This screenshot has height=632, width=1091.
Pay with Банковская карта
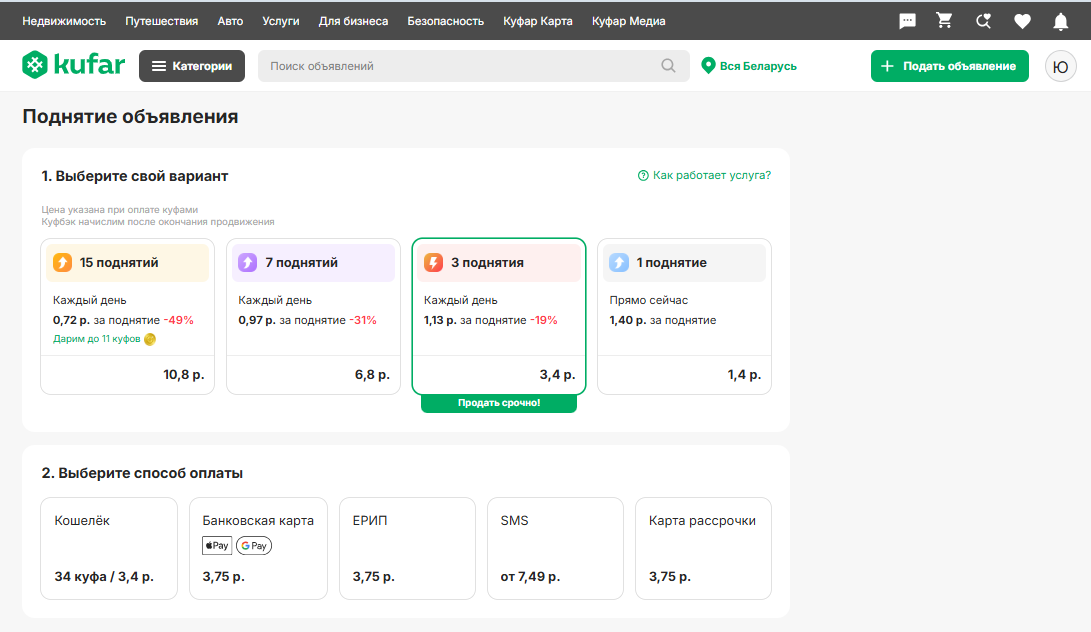(258, 548)
